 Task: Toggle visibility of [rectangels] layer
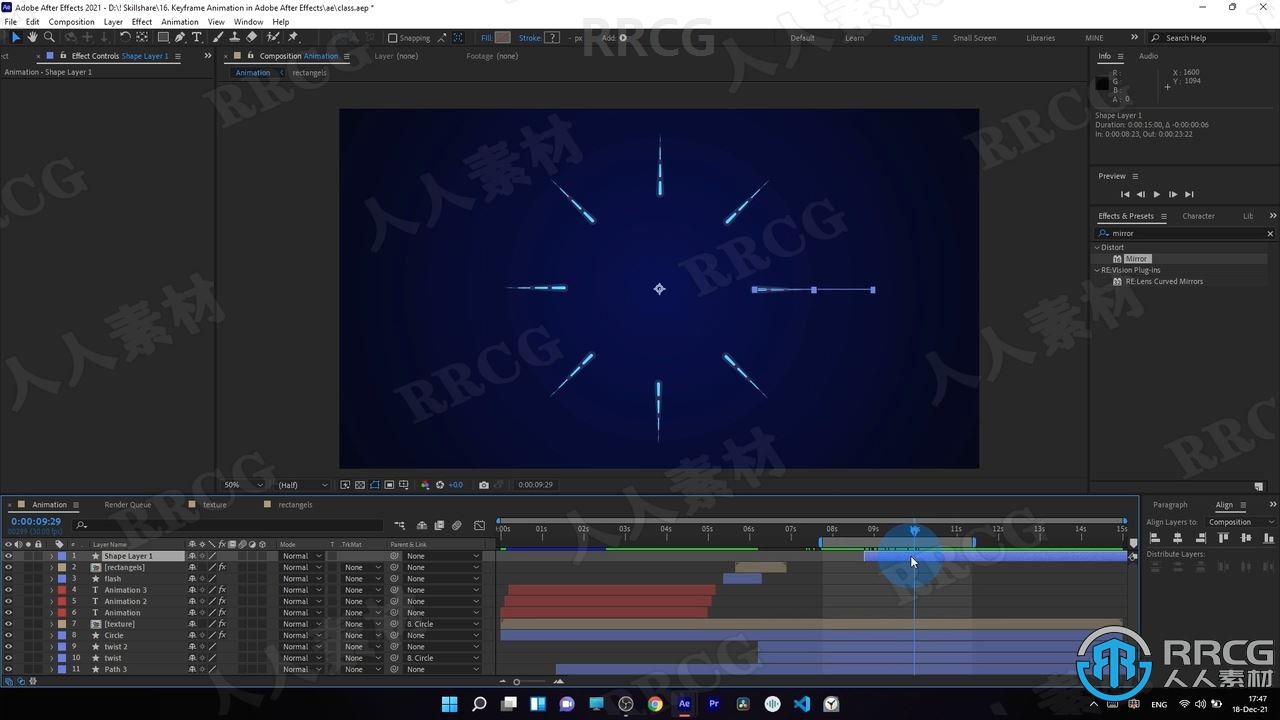pyautogui.click(x=8, y=567)
